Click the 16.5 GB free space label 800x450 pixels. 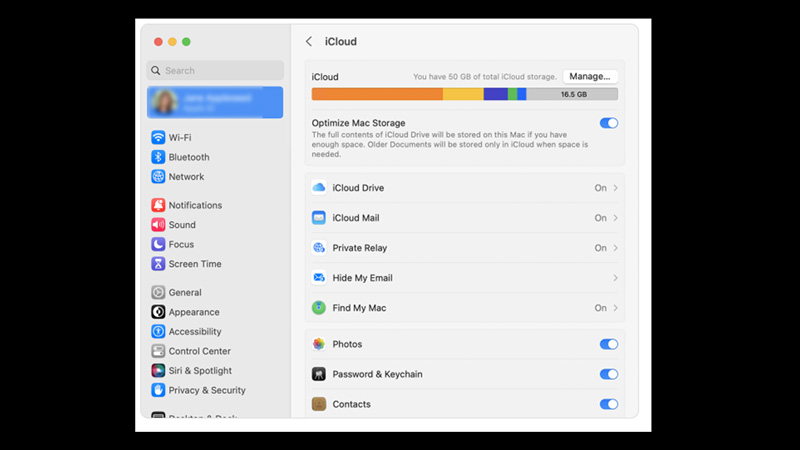(x=573, y=94)
